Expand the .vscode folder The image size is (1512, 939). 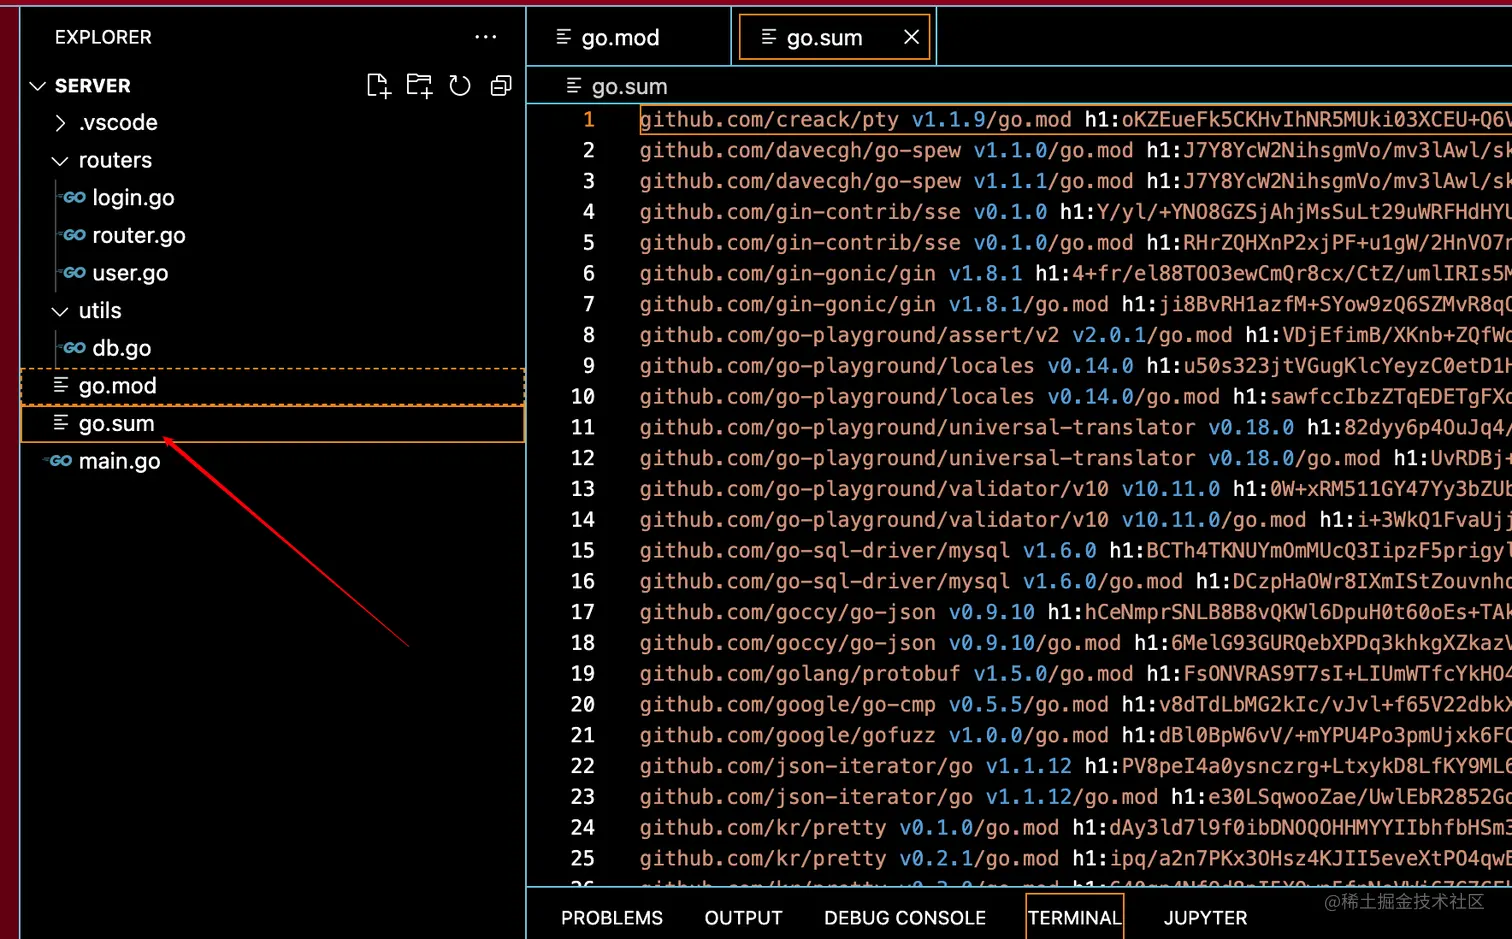pos(60,123)
